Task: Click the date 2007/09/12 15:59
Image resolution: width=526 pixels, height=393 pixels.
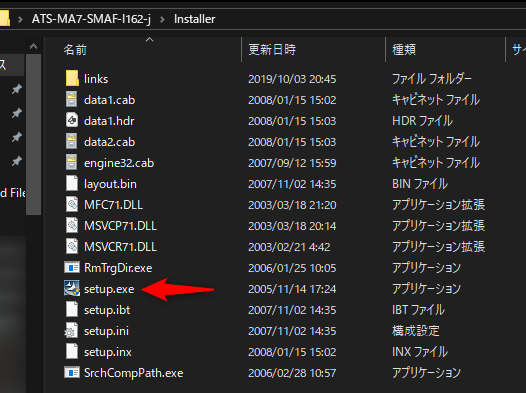Action: click(x=292, y=163)
